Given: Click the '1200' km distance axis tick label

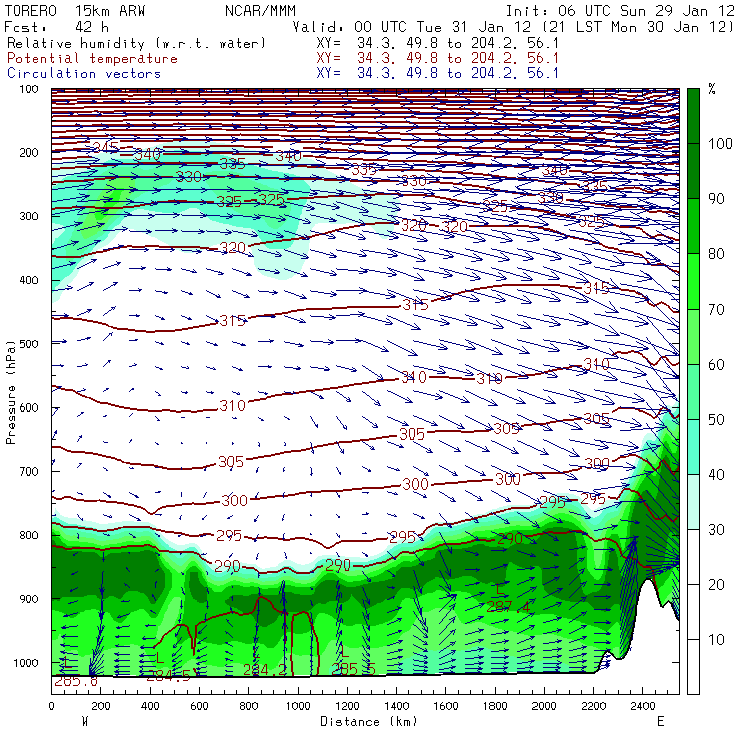Looking at the screenshot, I should point(347,706).
